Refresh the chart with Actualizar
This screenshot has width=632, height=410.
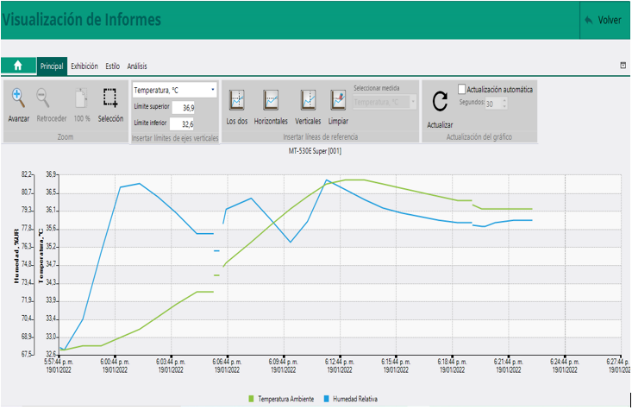[439, 105]
